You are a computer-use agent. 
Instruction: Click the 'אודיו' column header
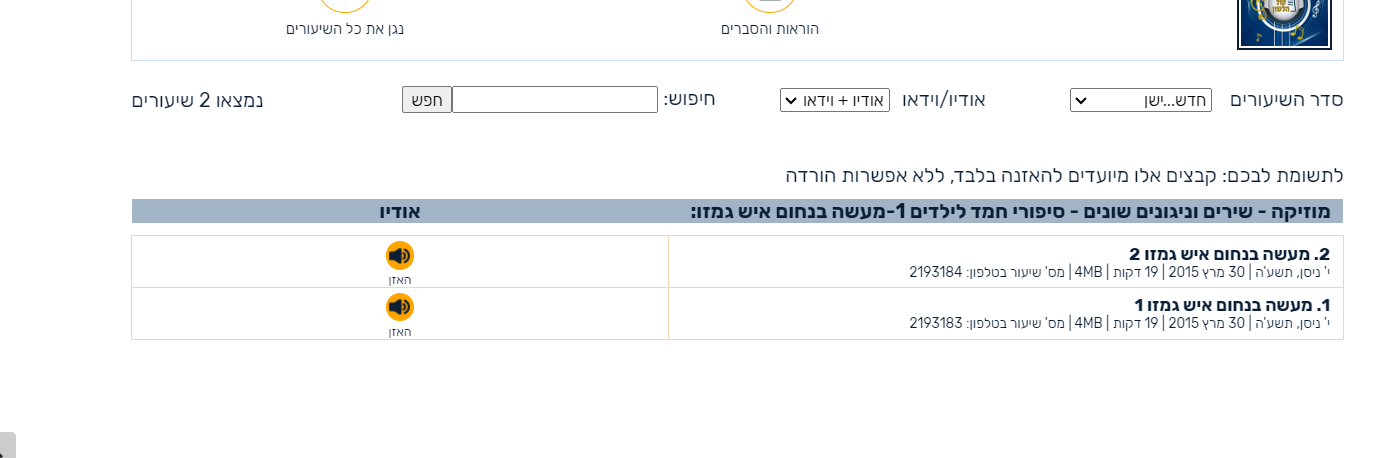[400, 211]
